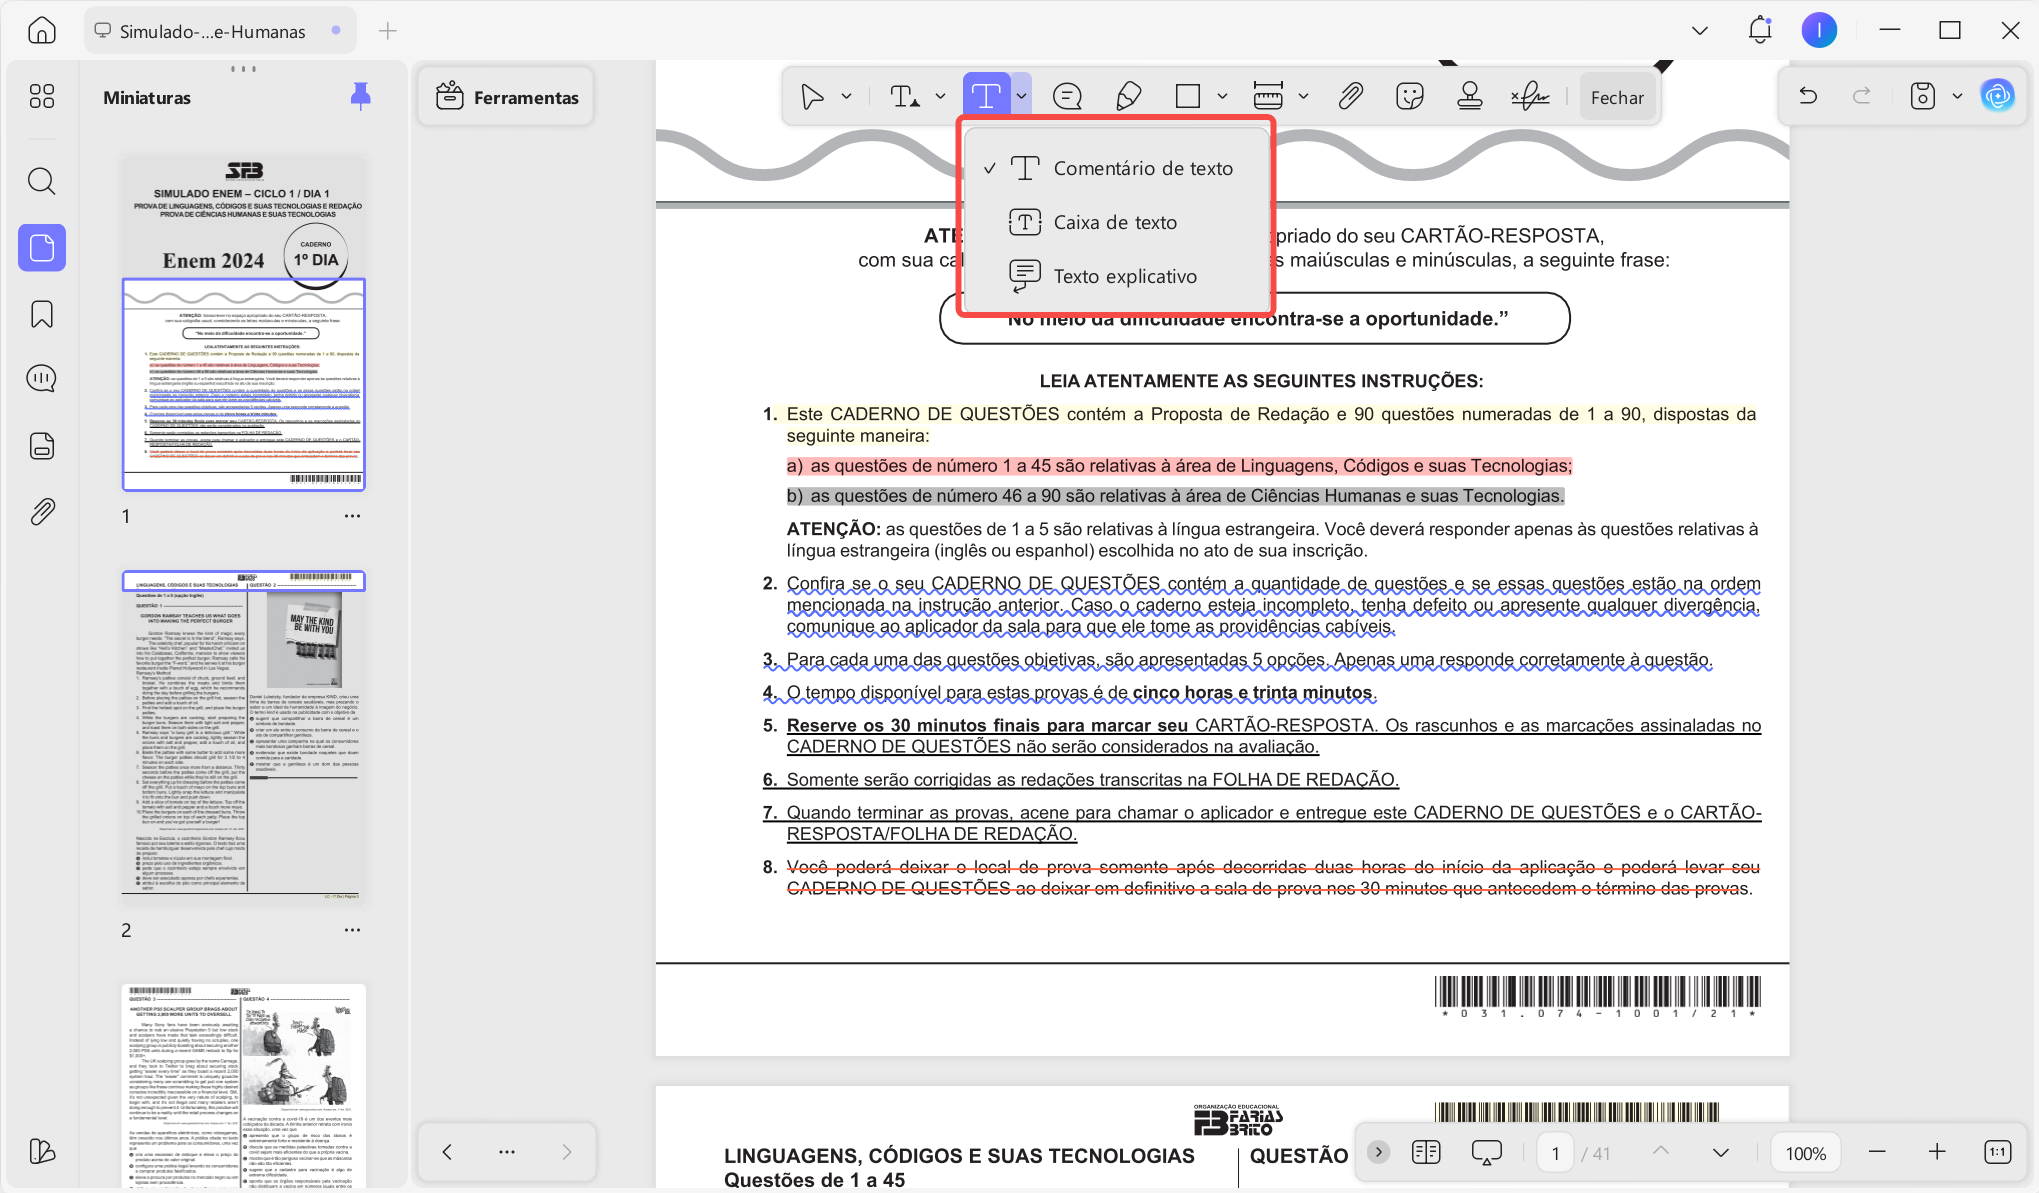Select the cursor pointer tool
This screenshot has height=1193, width=2039.
[x=812, y=96]
